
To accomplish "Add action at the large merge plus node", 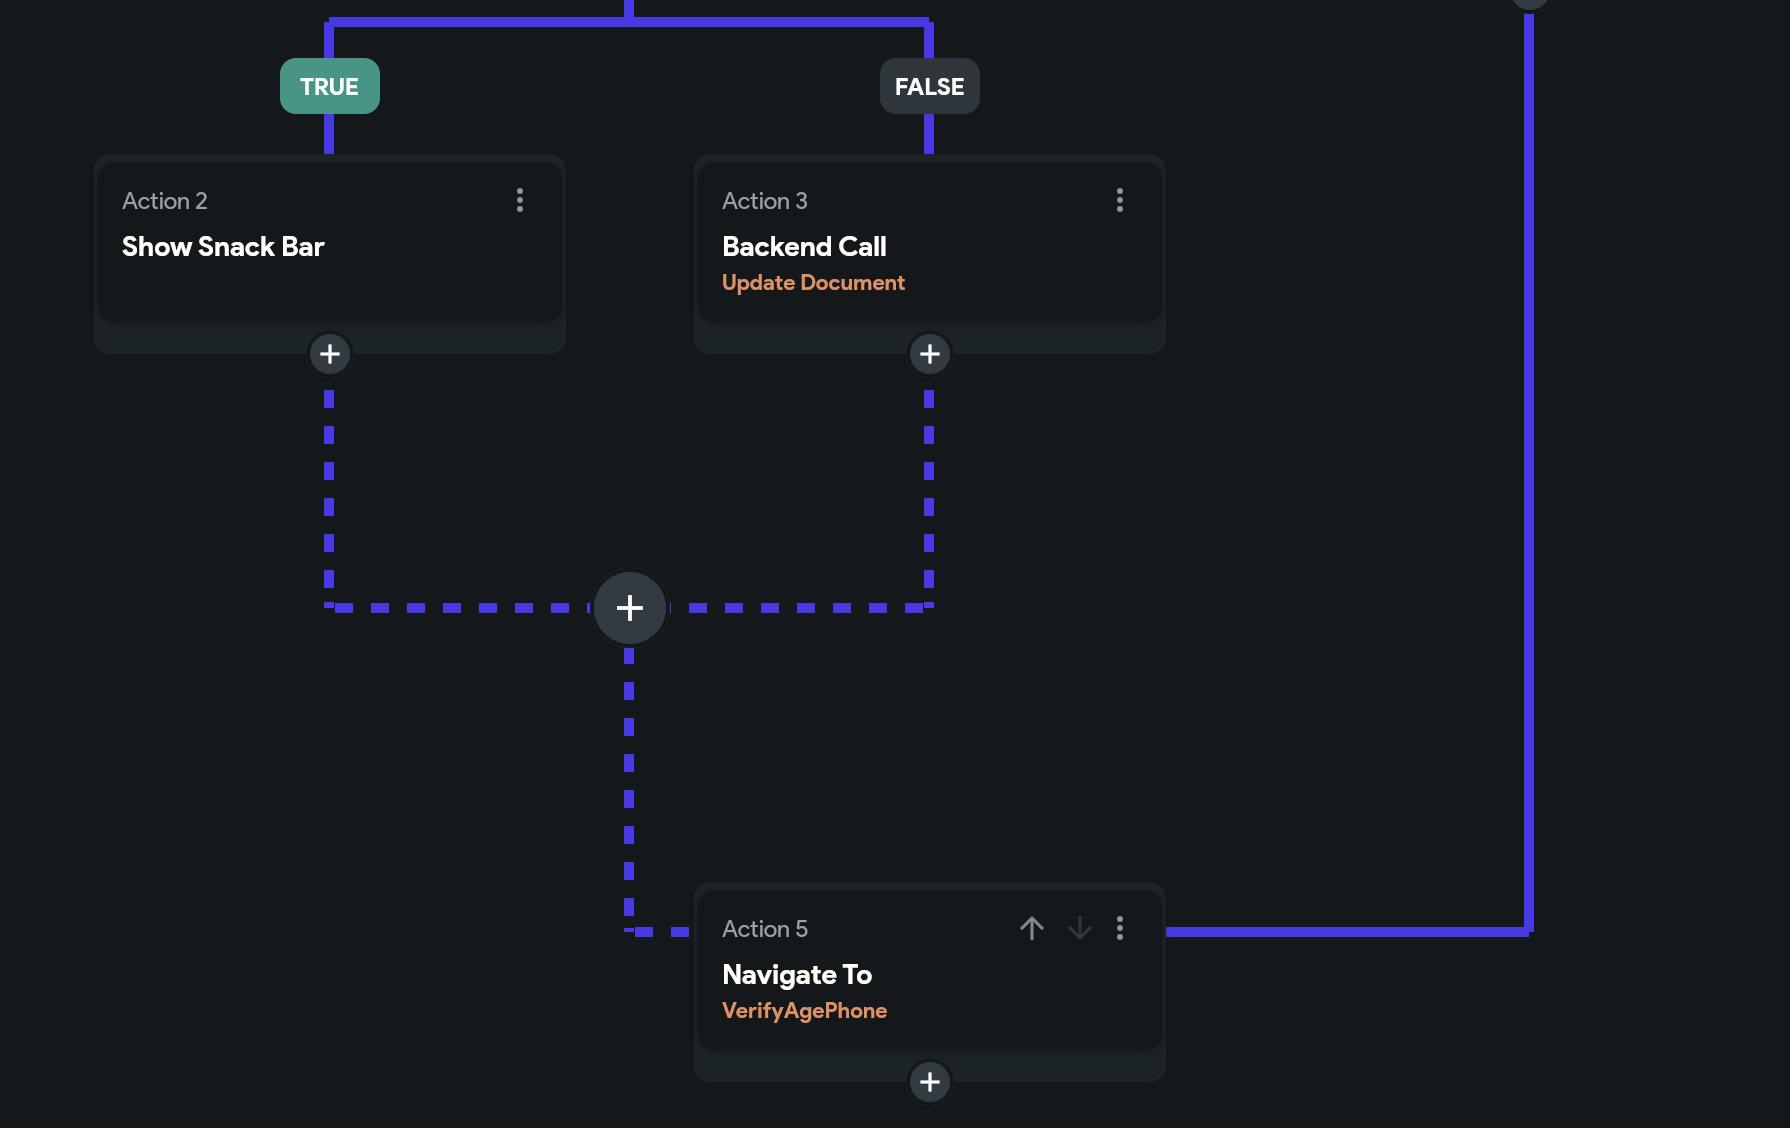I will coord(630,608).
